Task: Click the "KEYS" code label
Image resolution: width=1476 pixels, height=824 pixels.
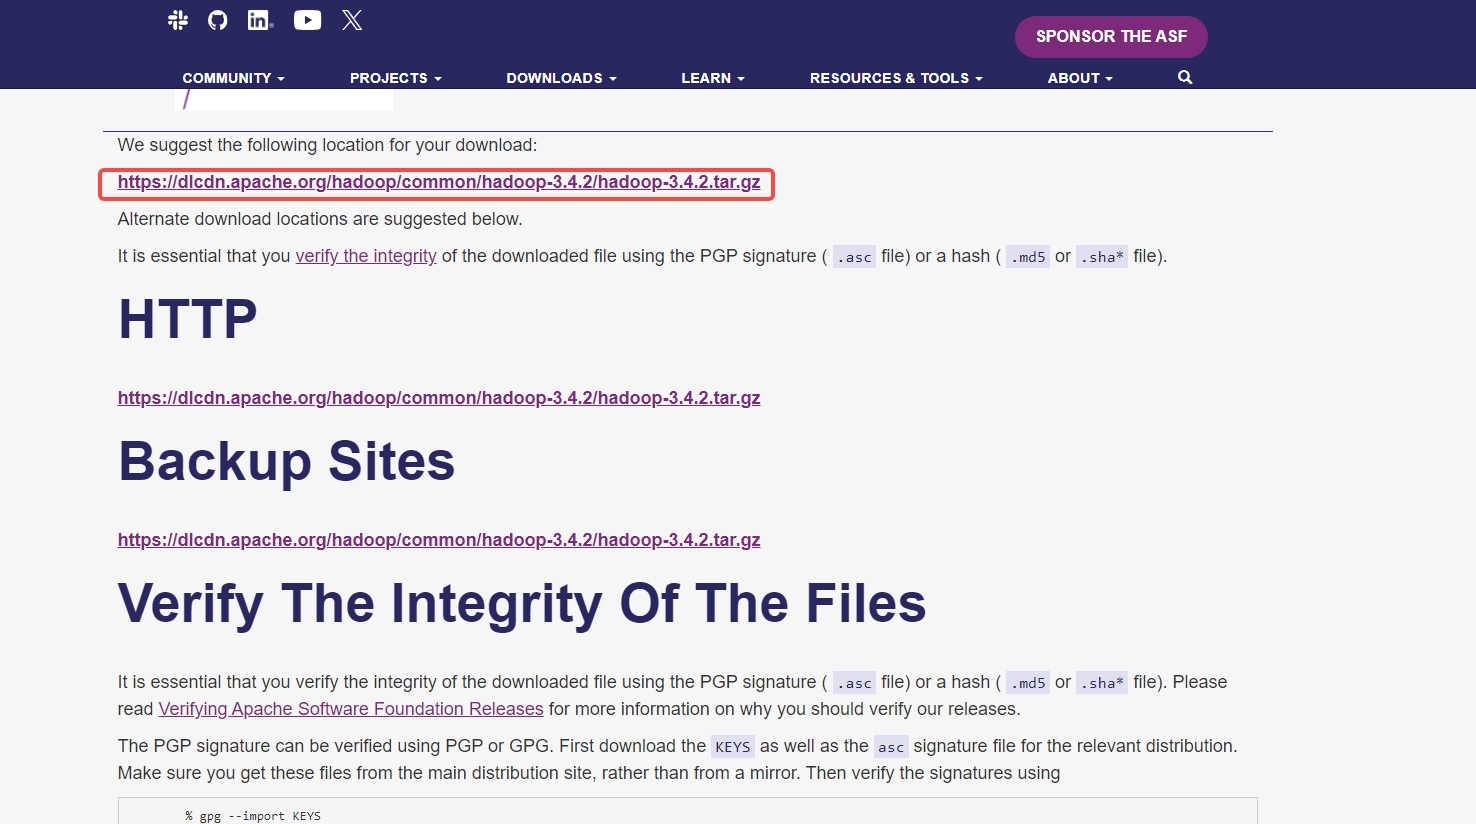Action: pos(733,747)
